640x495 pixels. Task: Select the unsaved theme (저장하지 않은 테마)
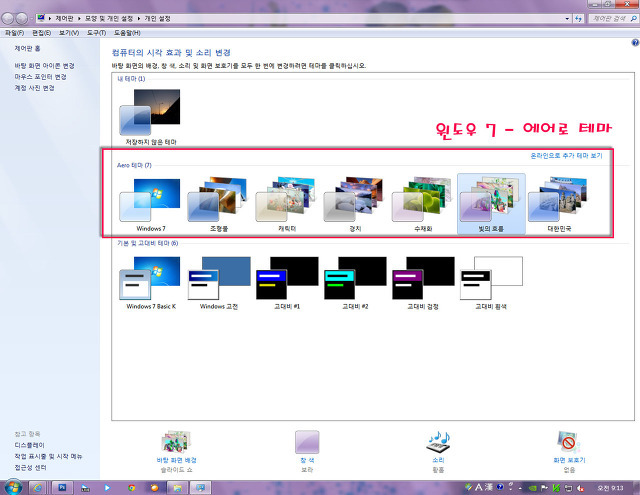(x=150, y=117)
